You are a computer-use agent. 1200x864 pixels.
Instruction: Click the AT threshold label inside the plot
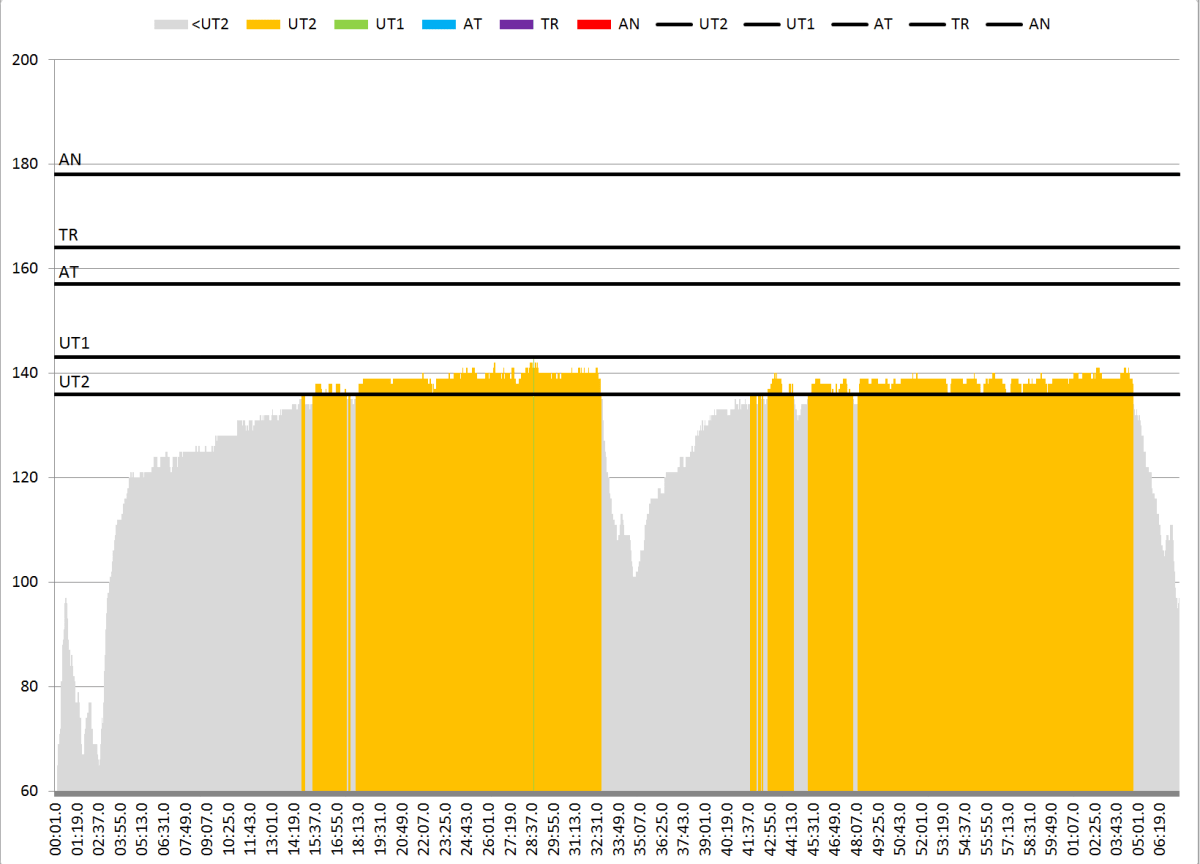coord(69,272)
